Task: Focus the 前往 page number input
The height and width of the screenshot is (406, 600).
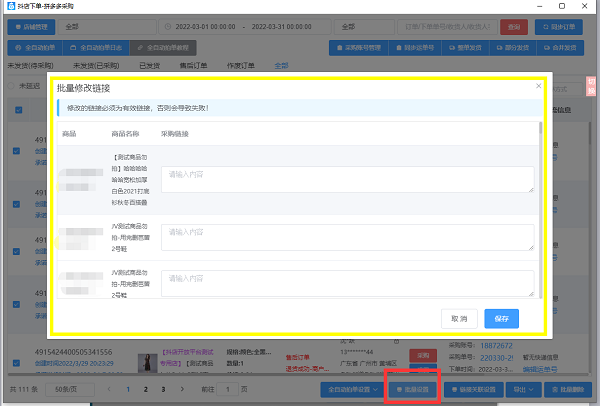Action: coord(228,390)
